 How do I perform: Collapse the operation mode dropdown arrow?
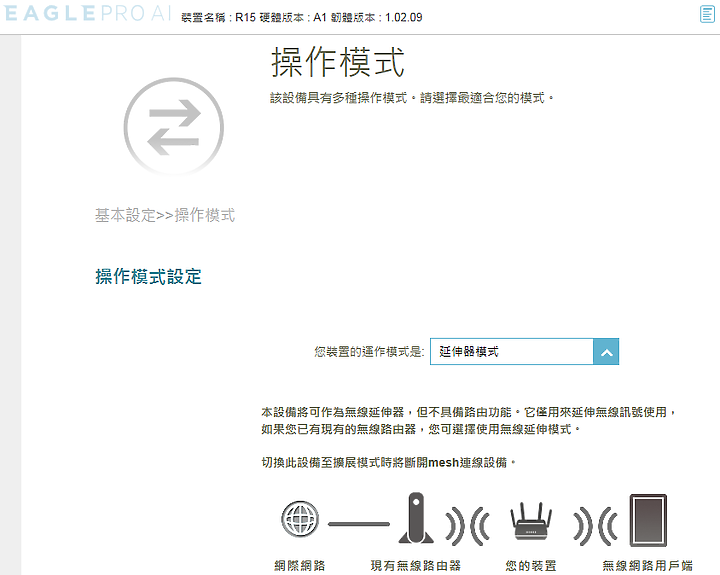606,352
